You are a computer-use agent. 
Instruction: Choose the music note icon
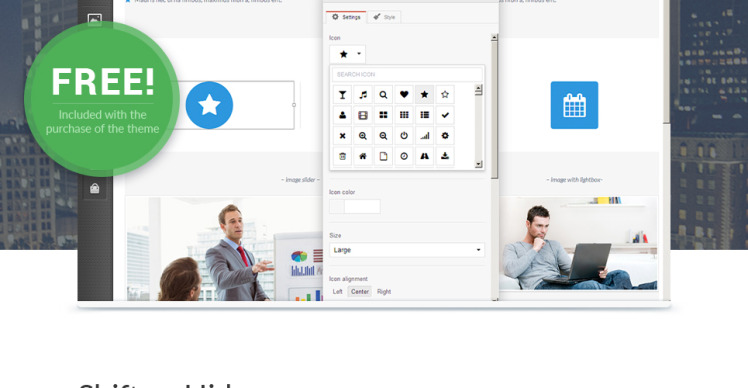coord(363,94)
